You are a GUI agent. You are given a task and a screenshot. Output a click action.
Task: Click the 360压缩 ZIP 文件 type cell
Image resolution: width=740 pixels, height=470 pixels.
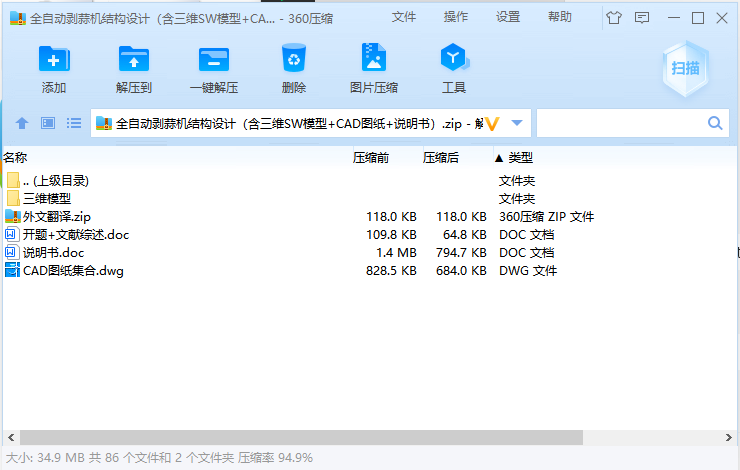(x=547, y=217)
